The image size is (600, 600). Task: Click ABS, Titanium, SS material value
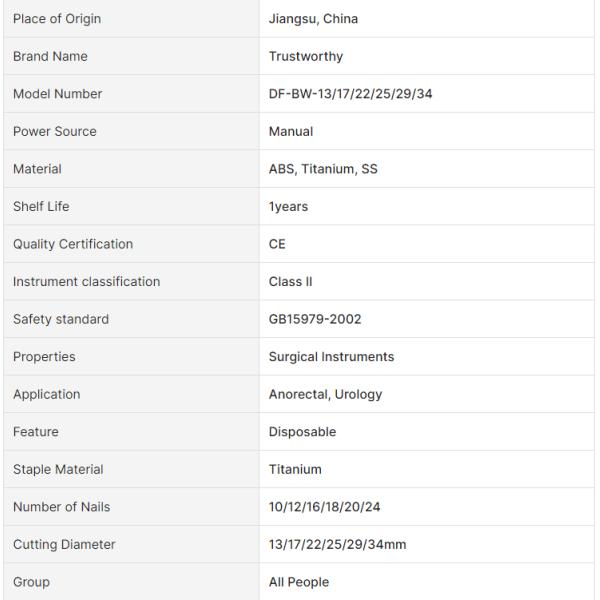tap(323, 169)
